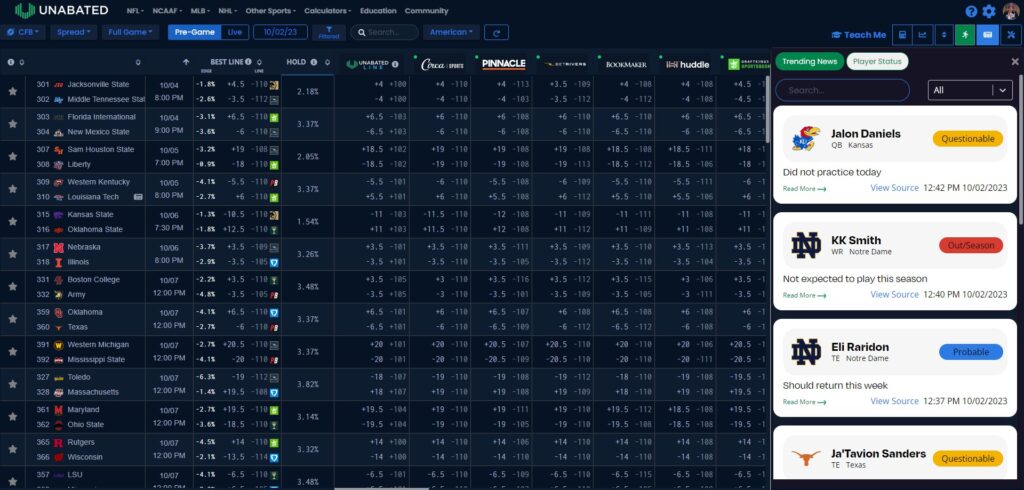Open settings gear in top bar
The height and width of the screenshot is (490, 1024).
point(989,11)
